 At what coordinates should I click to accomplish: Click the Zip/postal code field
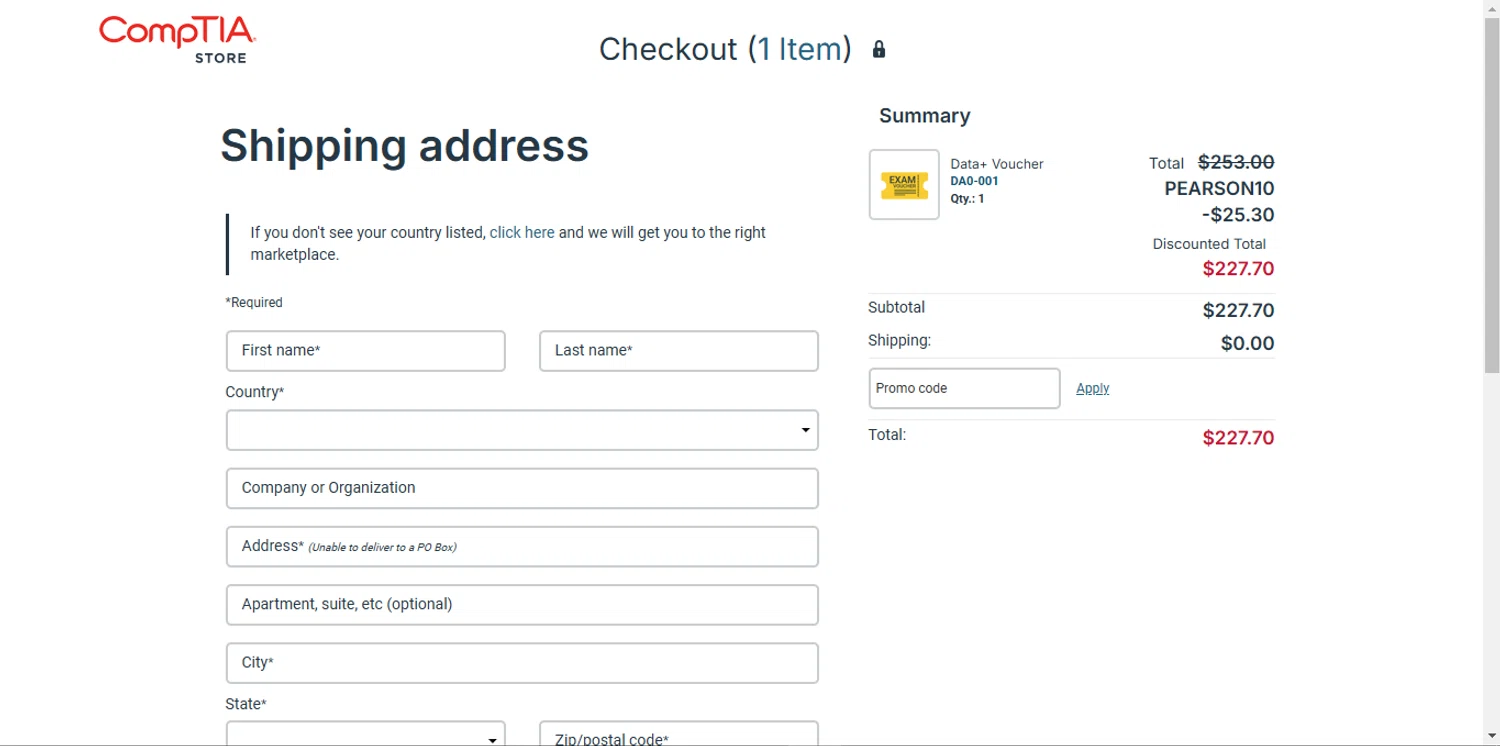pos(679,736)
